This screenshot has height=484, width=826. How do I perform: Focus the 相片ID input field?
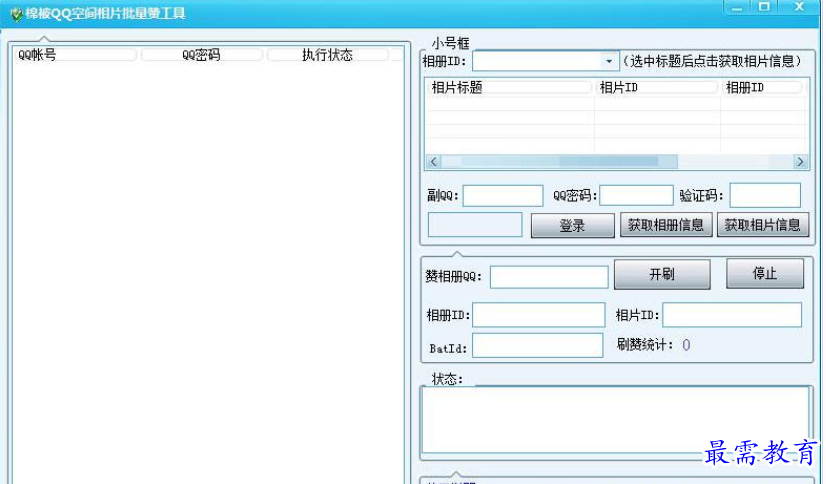732,315
